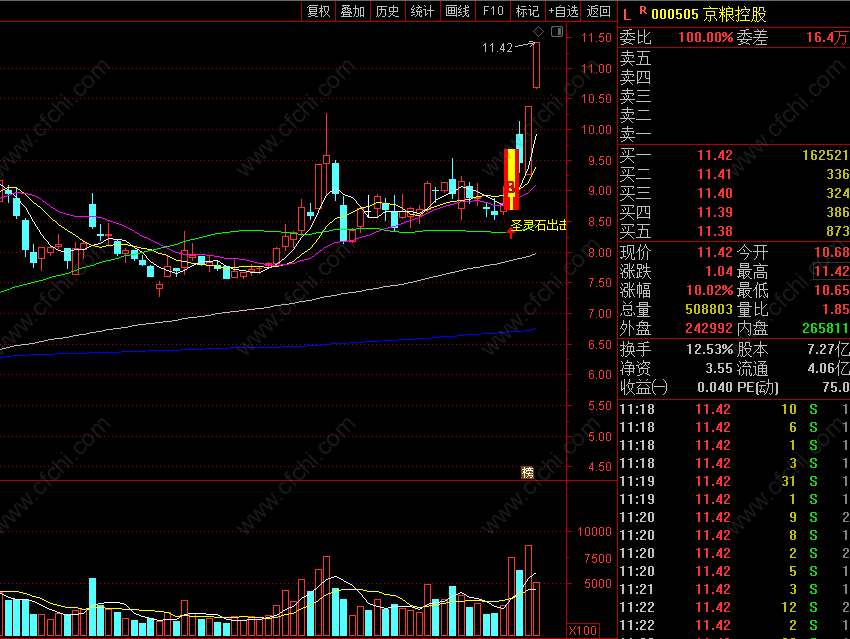Open F10 company info
The height and width of the screenshot is (639, 850).
[x=493, y=11]
